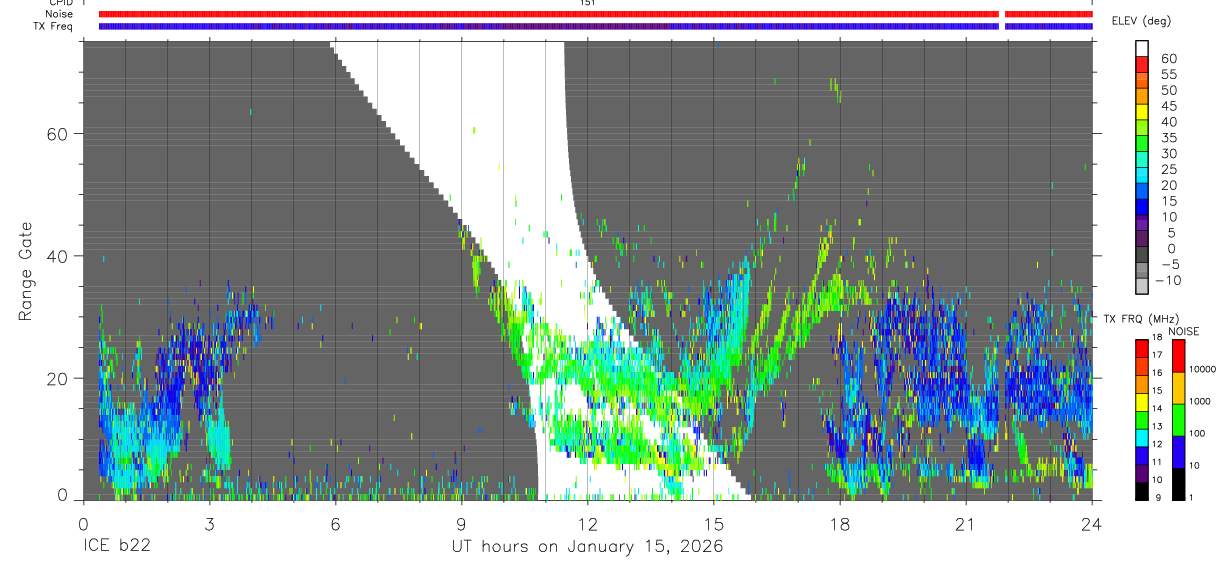This screenshot has width=1228, height=567.
Task: Select the UT hour '12' tick label
Action: click(588, 525)
